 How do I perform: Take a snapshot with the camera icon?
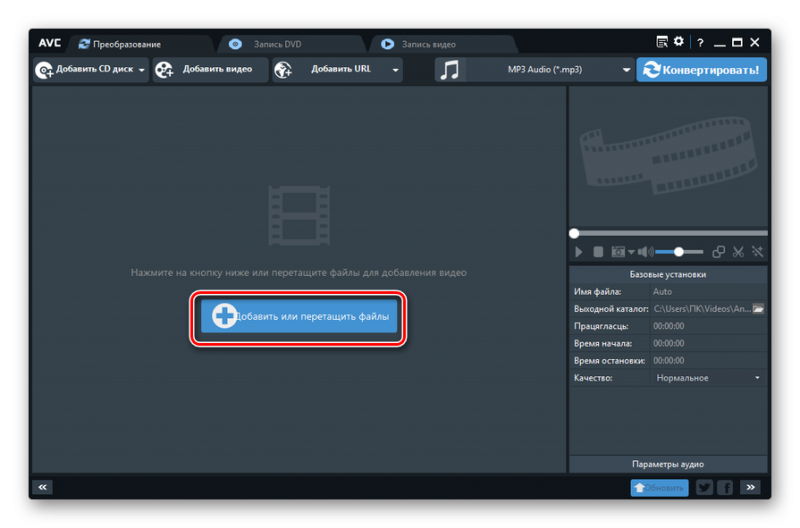[618, 252]
